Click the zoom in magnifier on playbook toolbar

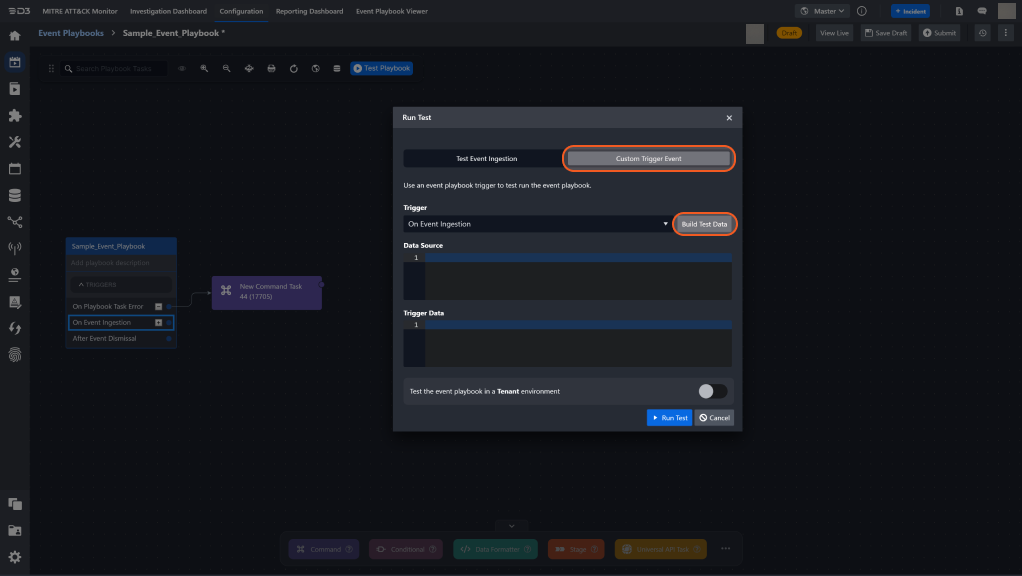(x=204, y=69)
